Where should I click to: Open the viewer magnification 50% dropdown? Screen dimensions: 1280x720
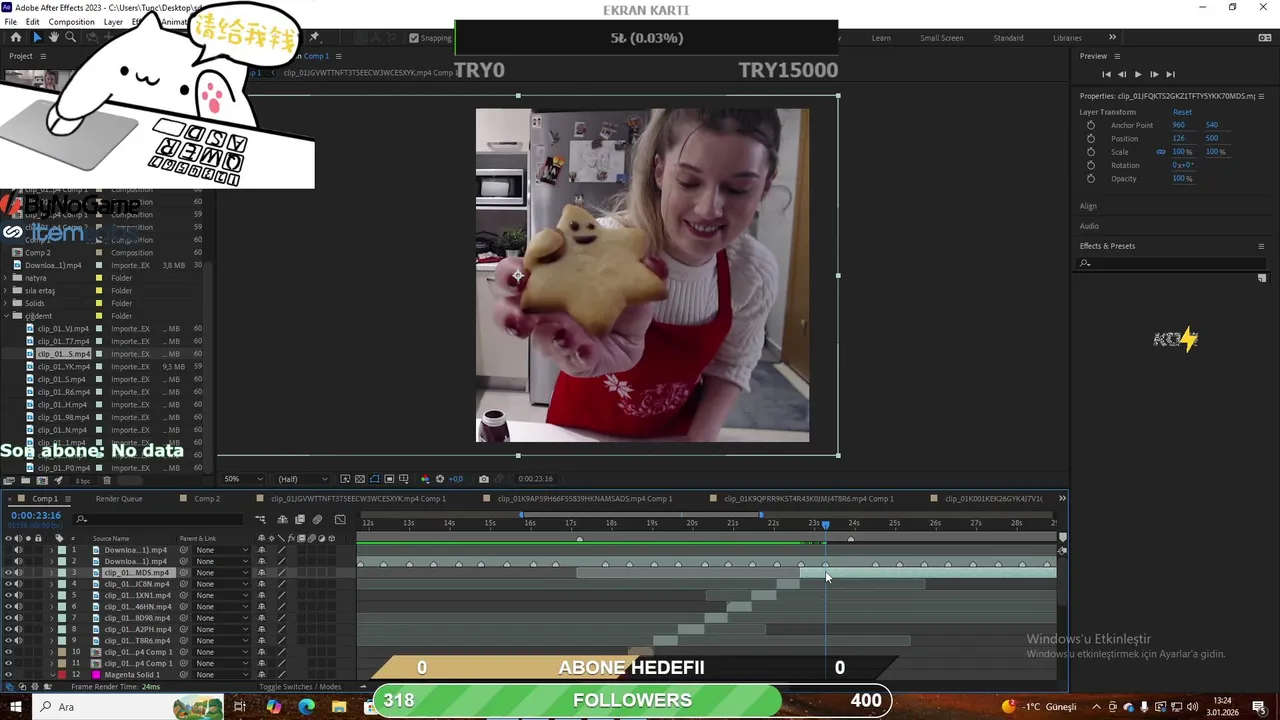pyautogui.click(x=243, y=479)
